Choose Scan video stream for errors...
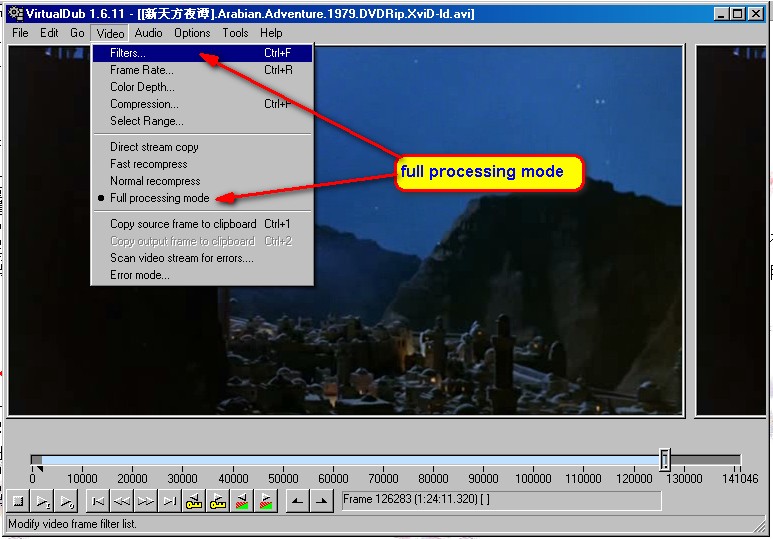 point(202,258)
